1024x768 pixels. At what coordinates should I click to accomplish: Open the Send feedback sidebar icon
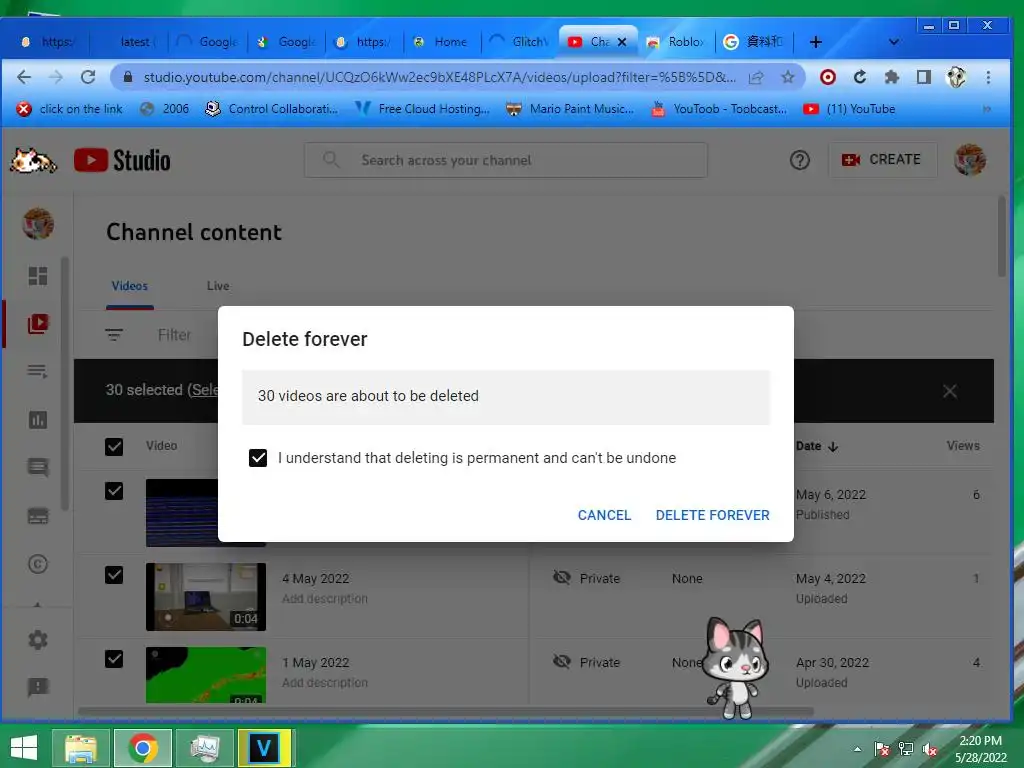pos(38,687)
